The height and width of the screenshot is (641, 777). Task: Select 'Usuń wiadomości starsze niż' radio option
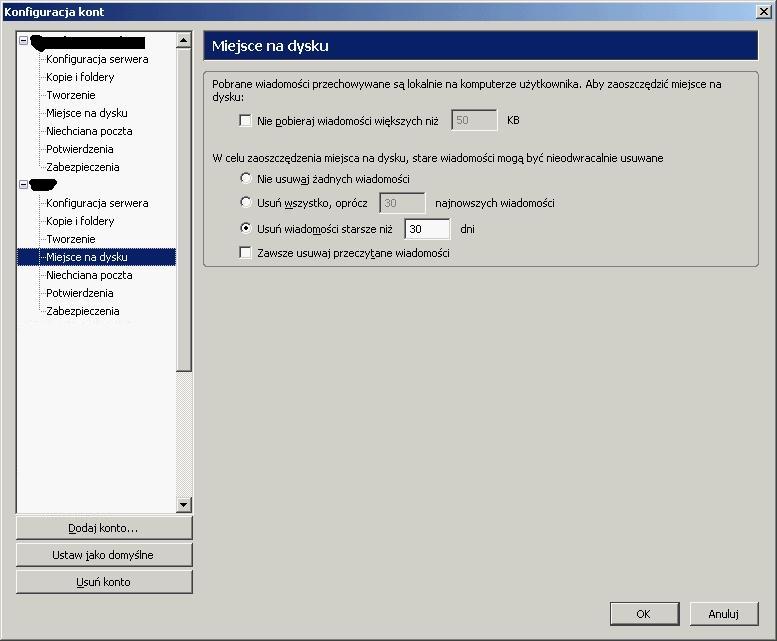click(245, 228)
